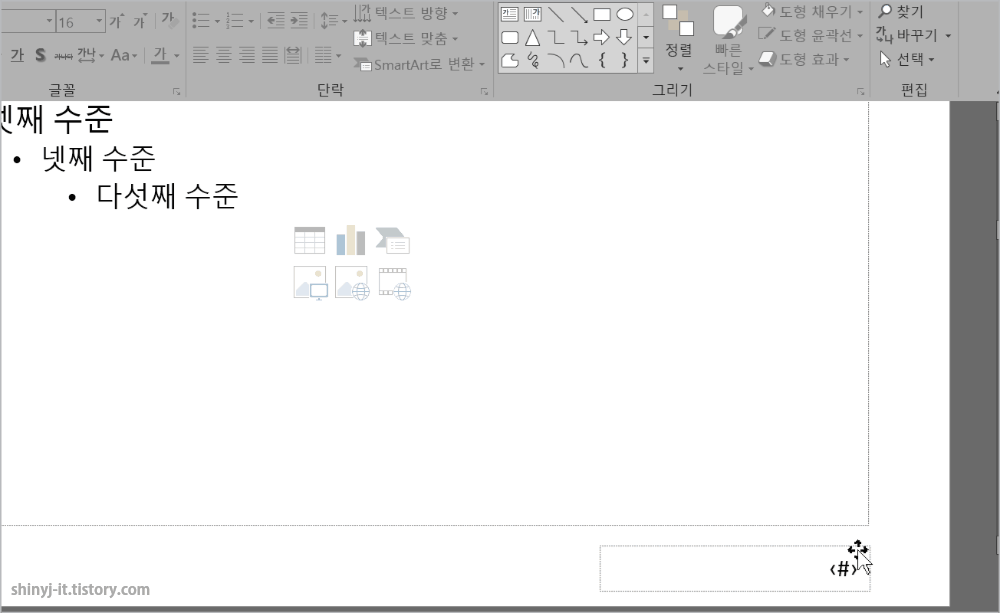Open the columns options dropdown
The height and width of the screenshot is (613, 1000).
pos(328,56)
